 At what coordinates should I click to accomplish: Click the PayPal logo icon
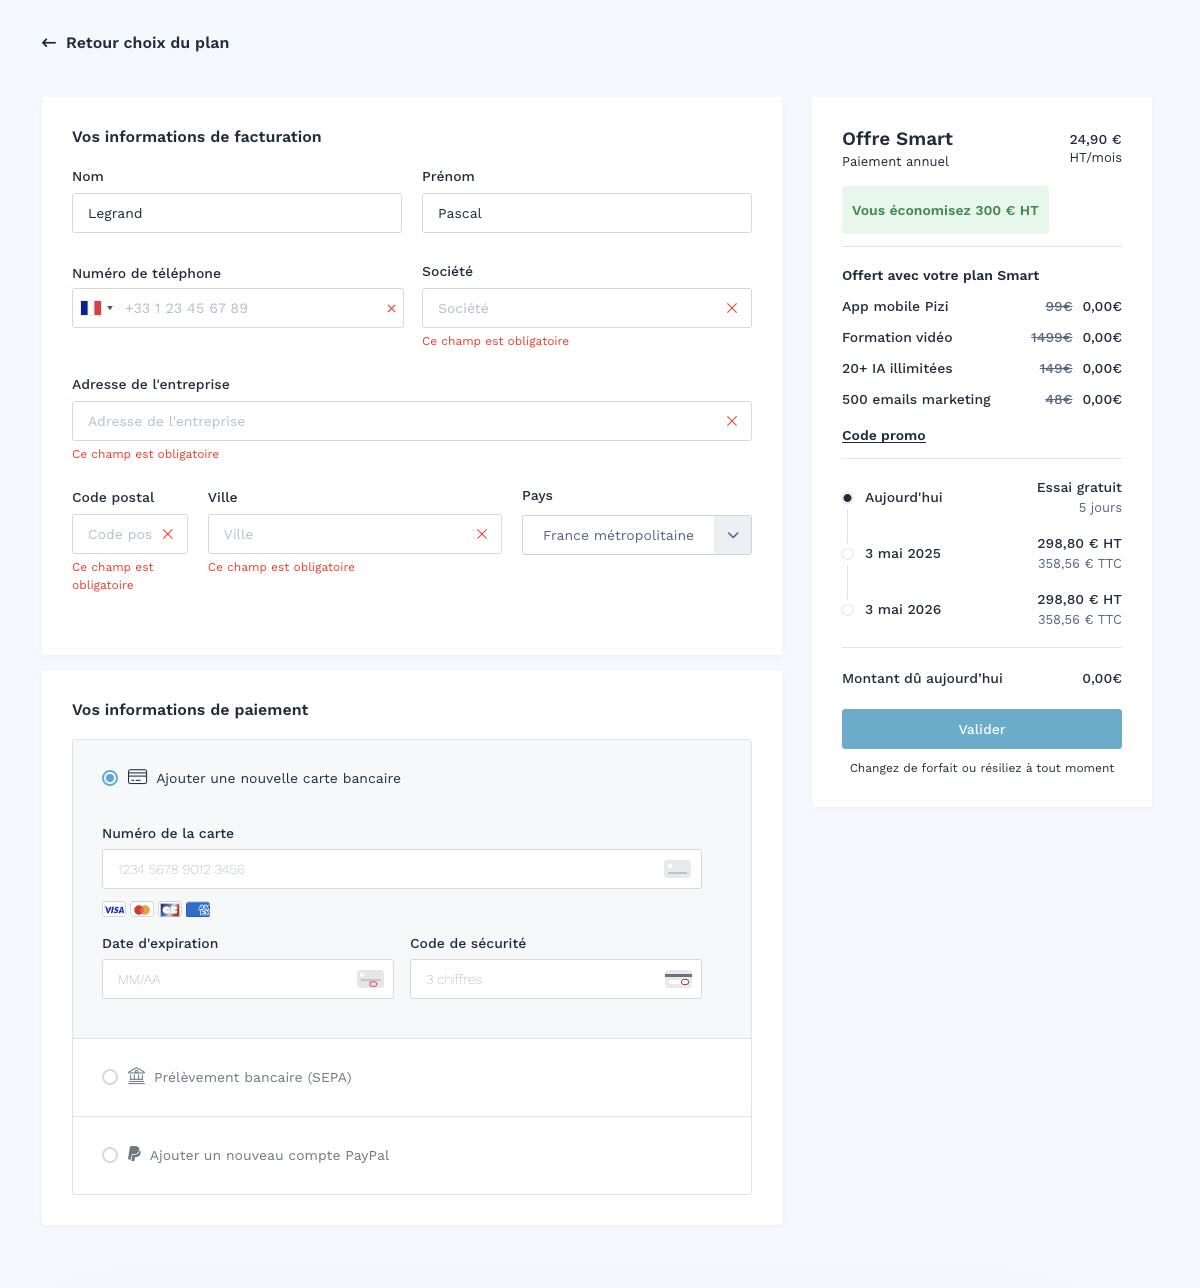[134, 1154]
